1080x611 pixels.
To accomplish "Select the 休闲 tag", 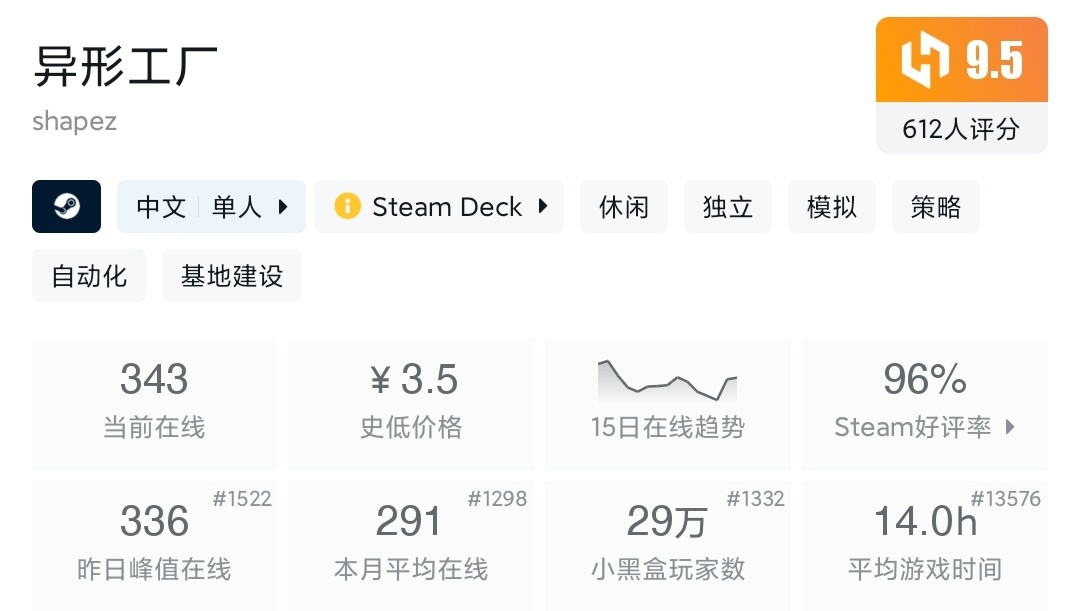I will pyautogui.click(x=623, y=207).
